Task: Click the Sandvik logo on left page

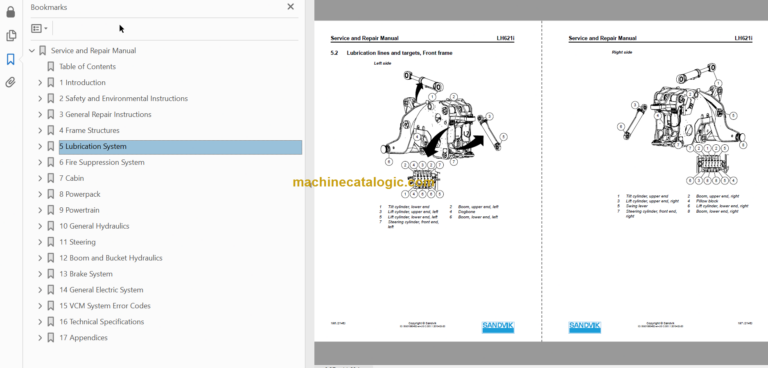Action: [x=498, y=327]
